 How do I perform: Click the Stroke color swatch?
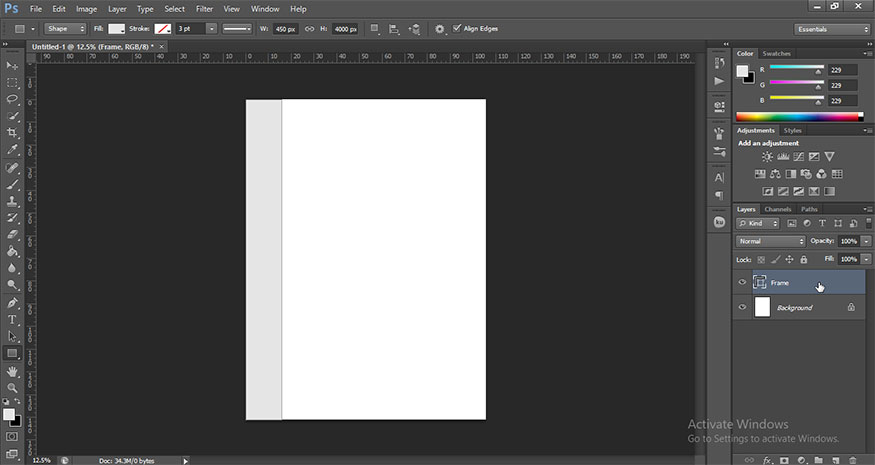tap(163, 29)
